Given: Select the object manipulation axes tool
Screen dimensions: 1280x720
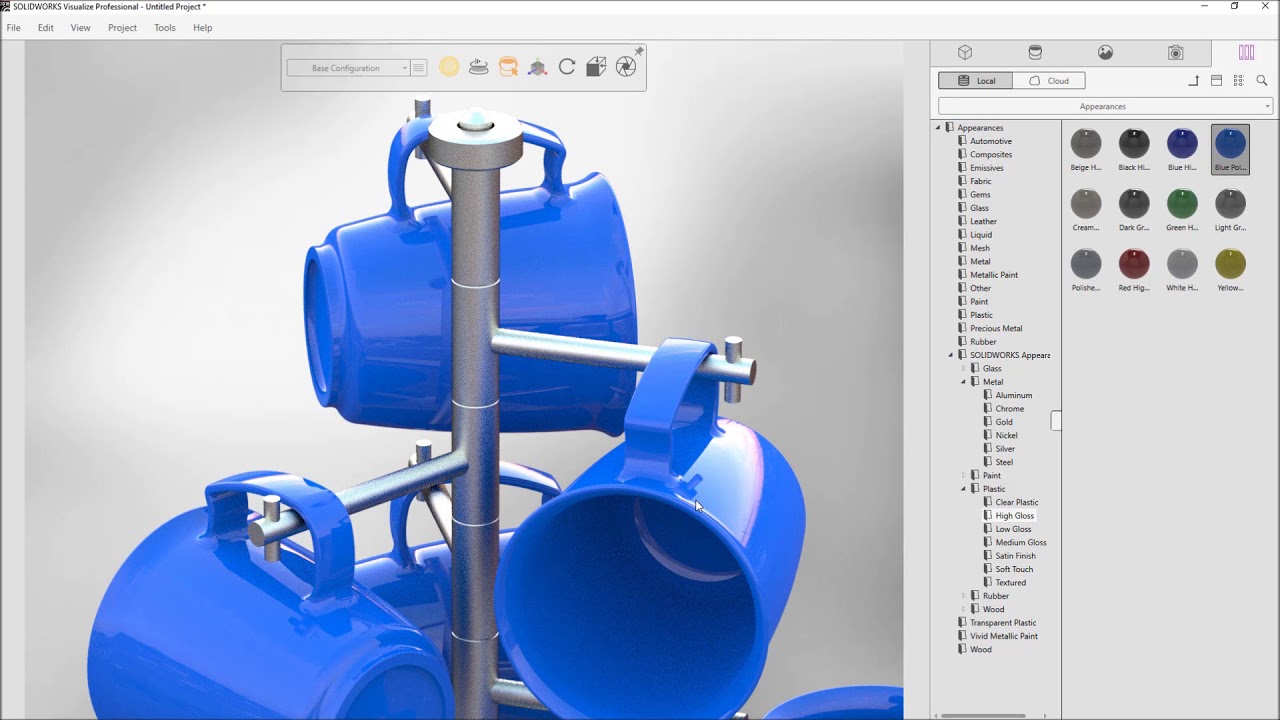Looking at the screenshot, I should (x=538, y=67).
